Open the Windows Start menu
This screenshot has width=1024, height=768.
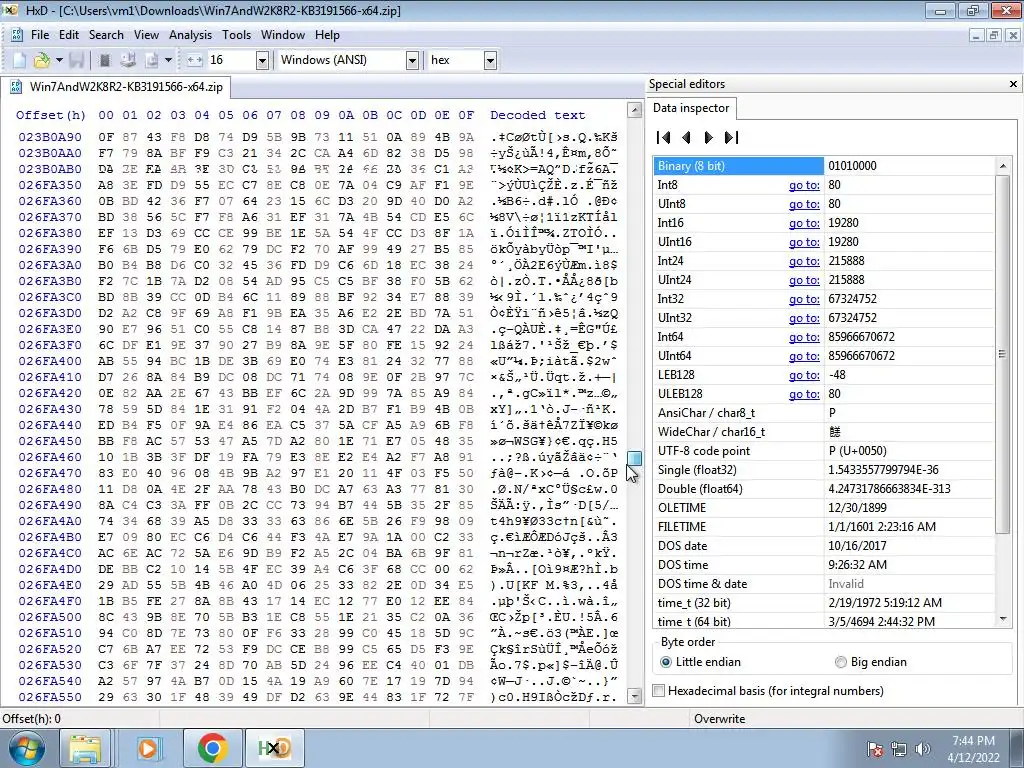click(27, 748)
